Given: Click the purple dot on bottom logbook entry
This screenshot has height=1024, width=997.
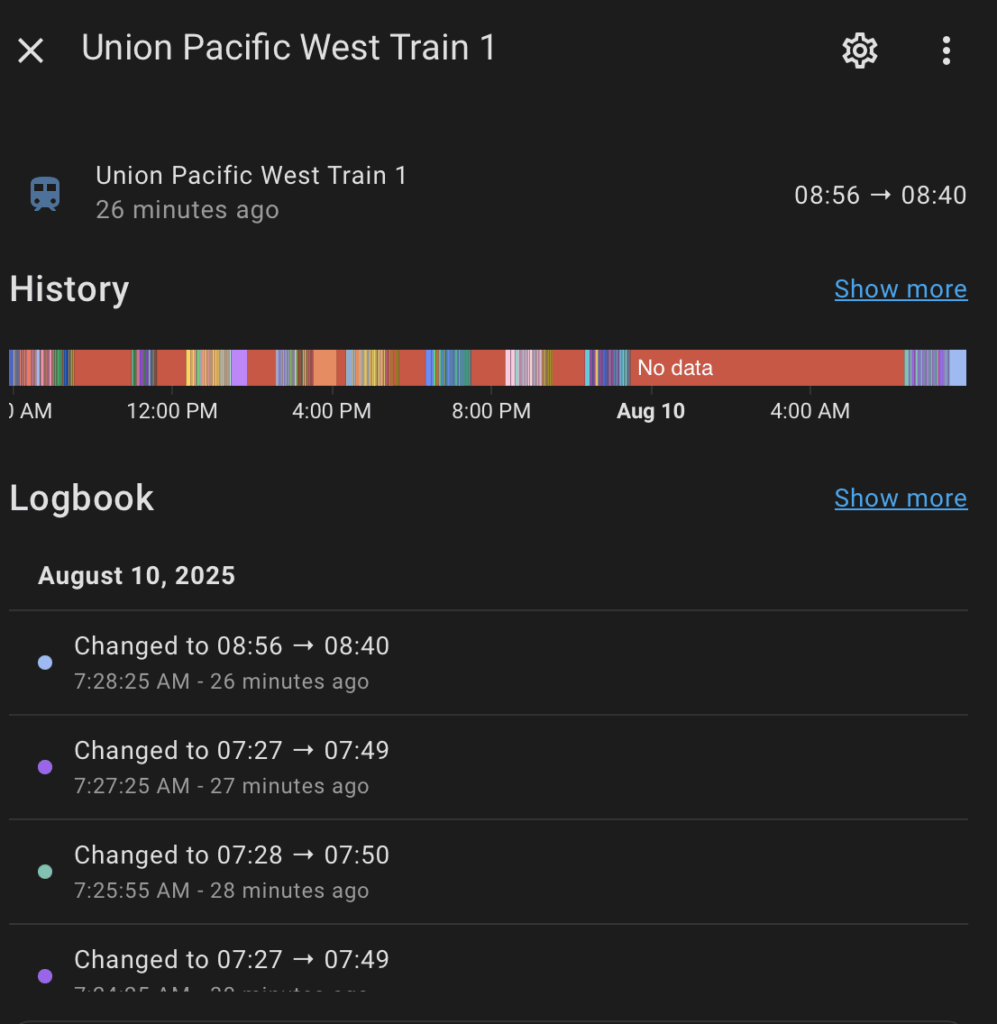Looking at the screenshot, I should tap(45, 976).
